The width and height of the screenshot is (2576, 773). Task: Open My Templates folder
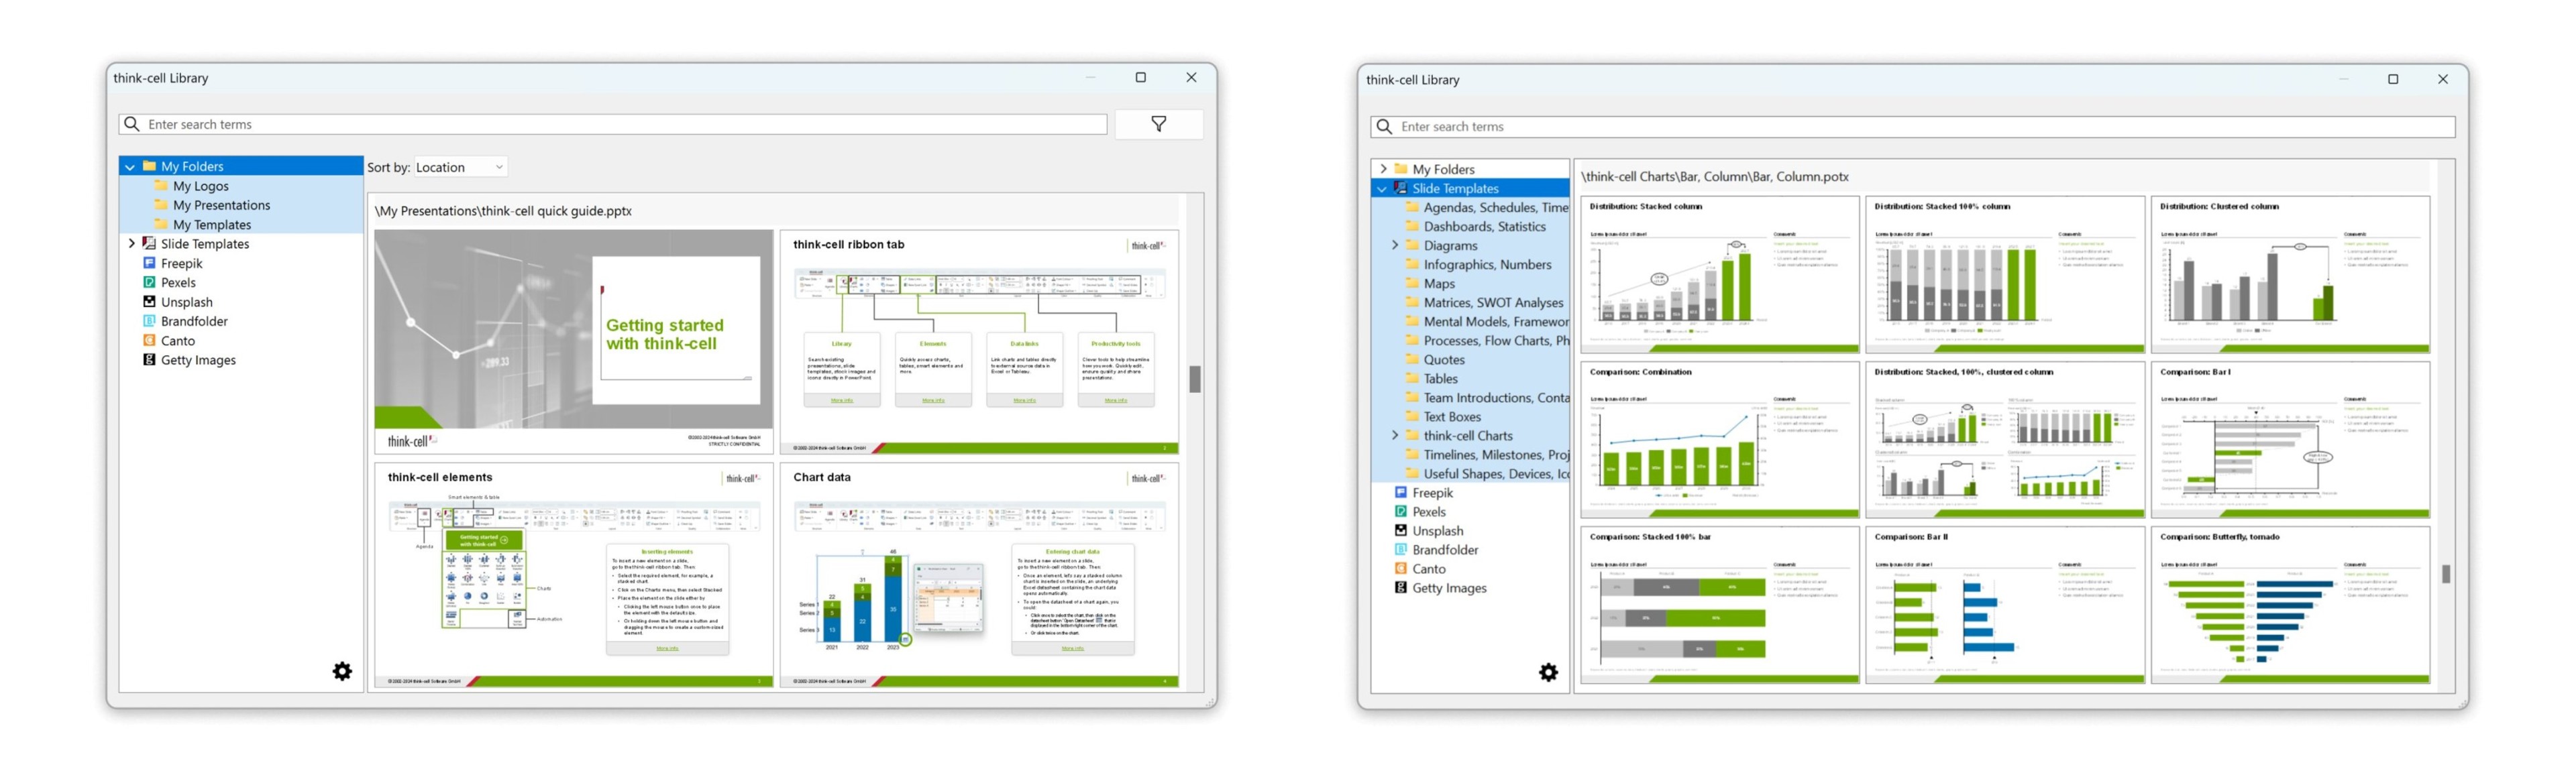tap(211, 225)
